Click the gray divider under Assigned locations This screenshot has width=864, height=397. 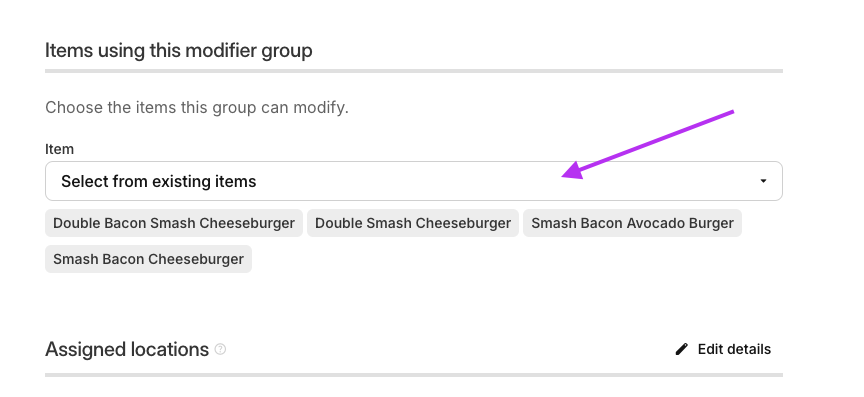(x=414, y=375)
